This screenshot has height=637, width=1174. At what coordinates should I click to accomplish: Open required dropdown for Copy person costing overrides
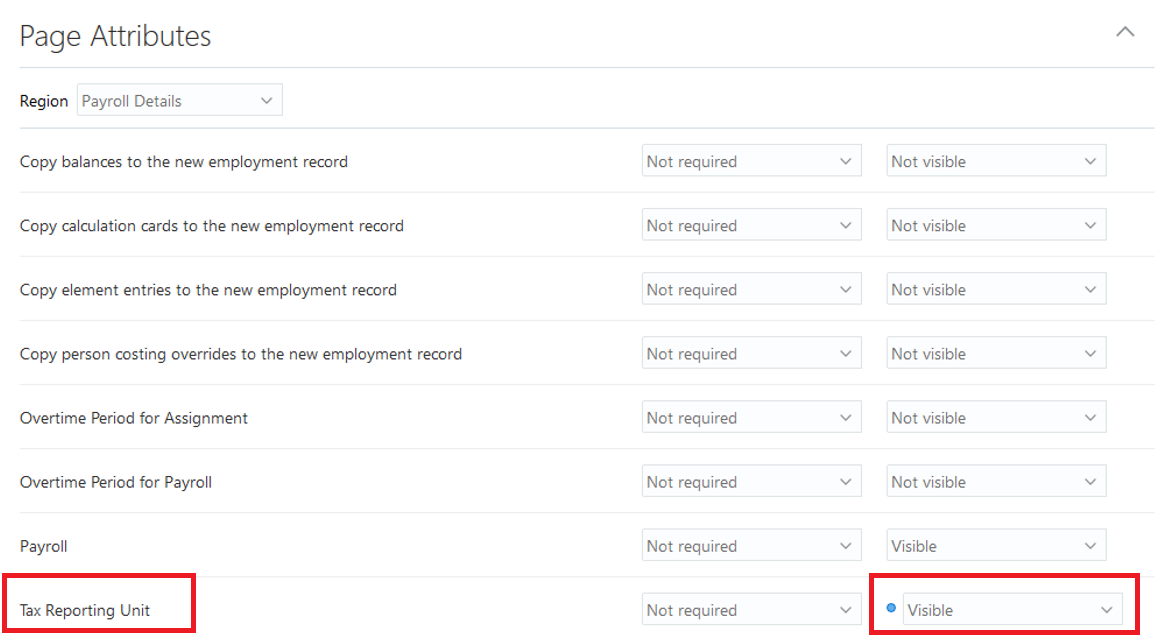click(751, 354)
